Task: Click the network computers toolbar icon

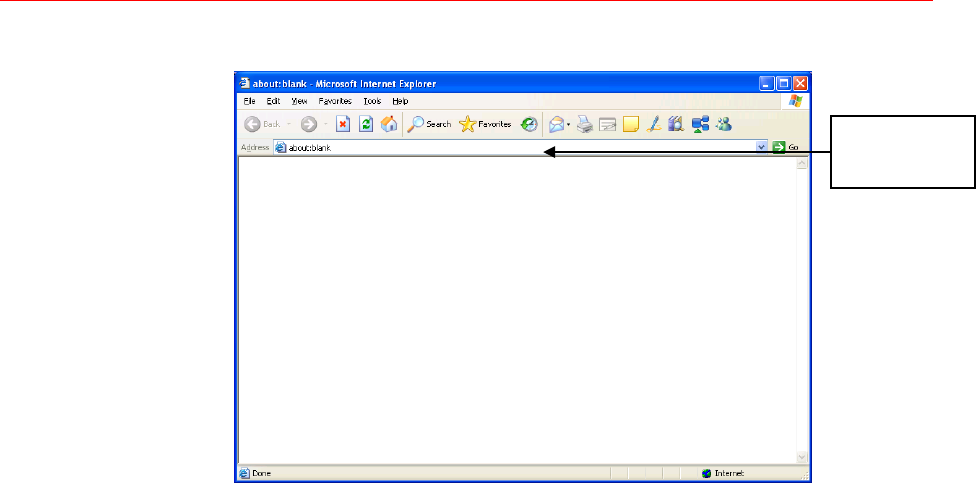Action: point(700,124)
